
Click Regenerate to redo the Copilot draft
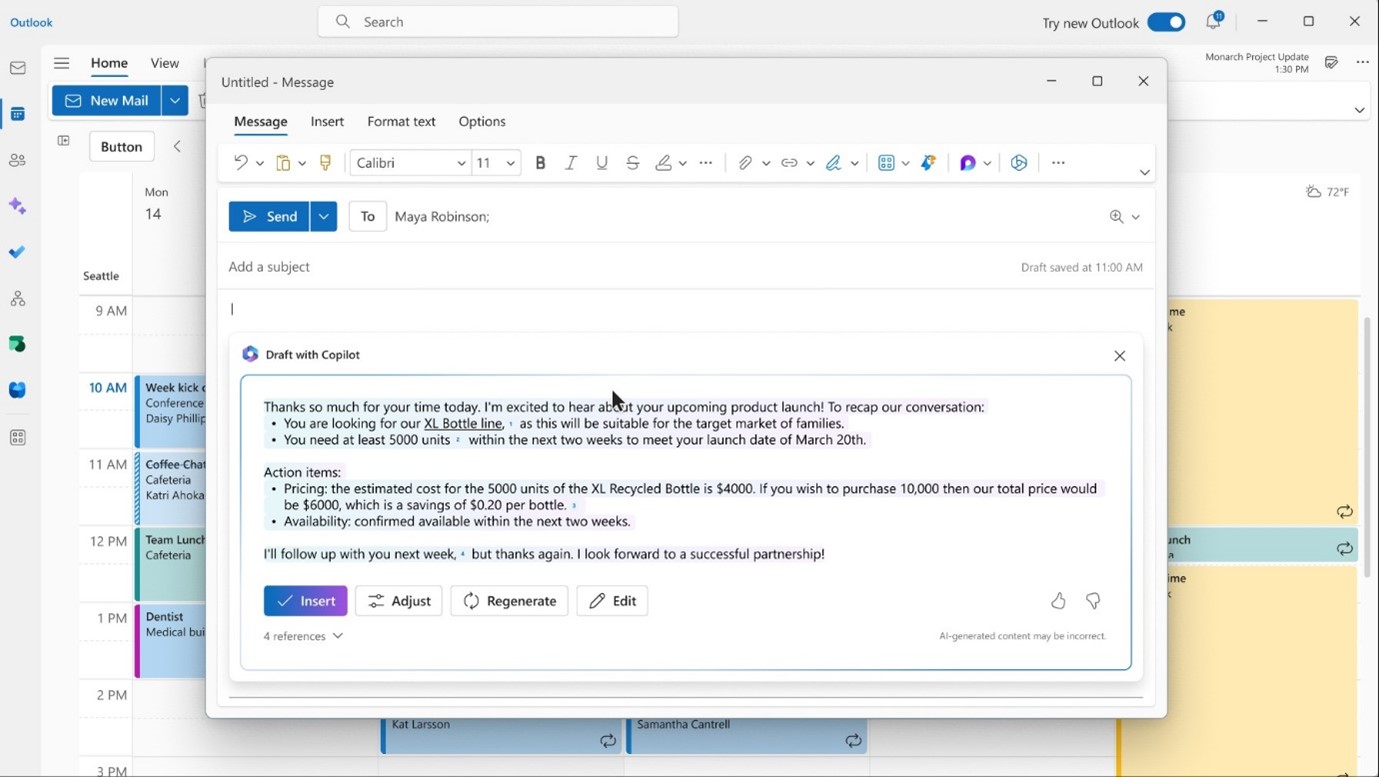pos(509,600)
